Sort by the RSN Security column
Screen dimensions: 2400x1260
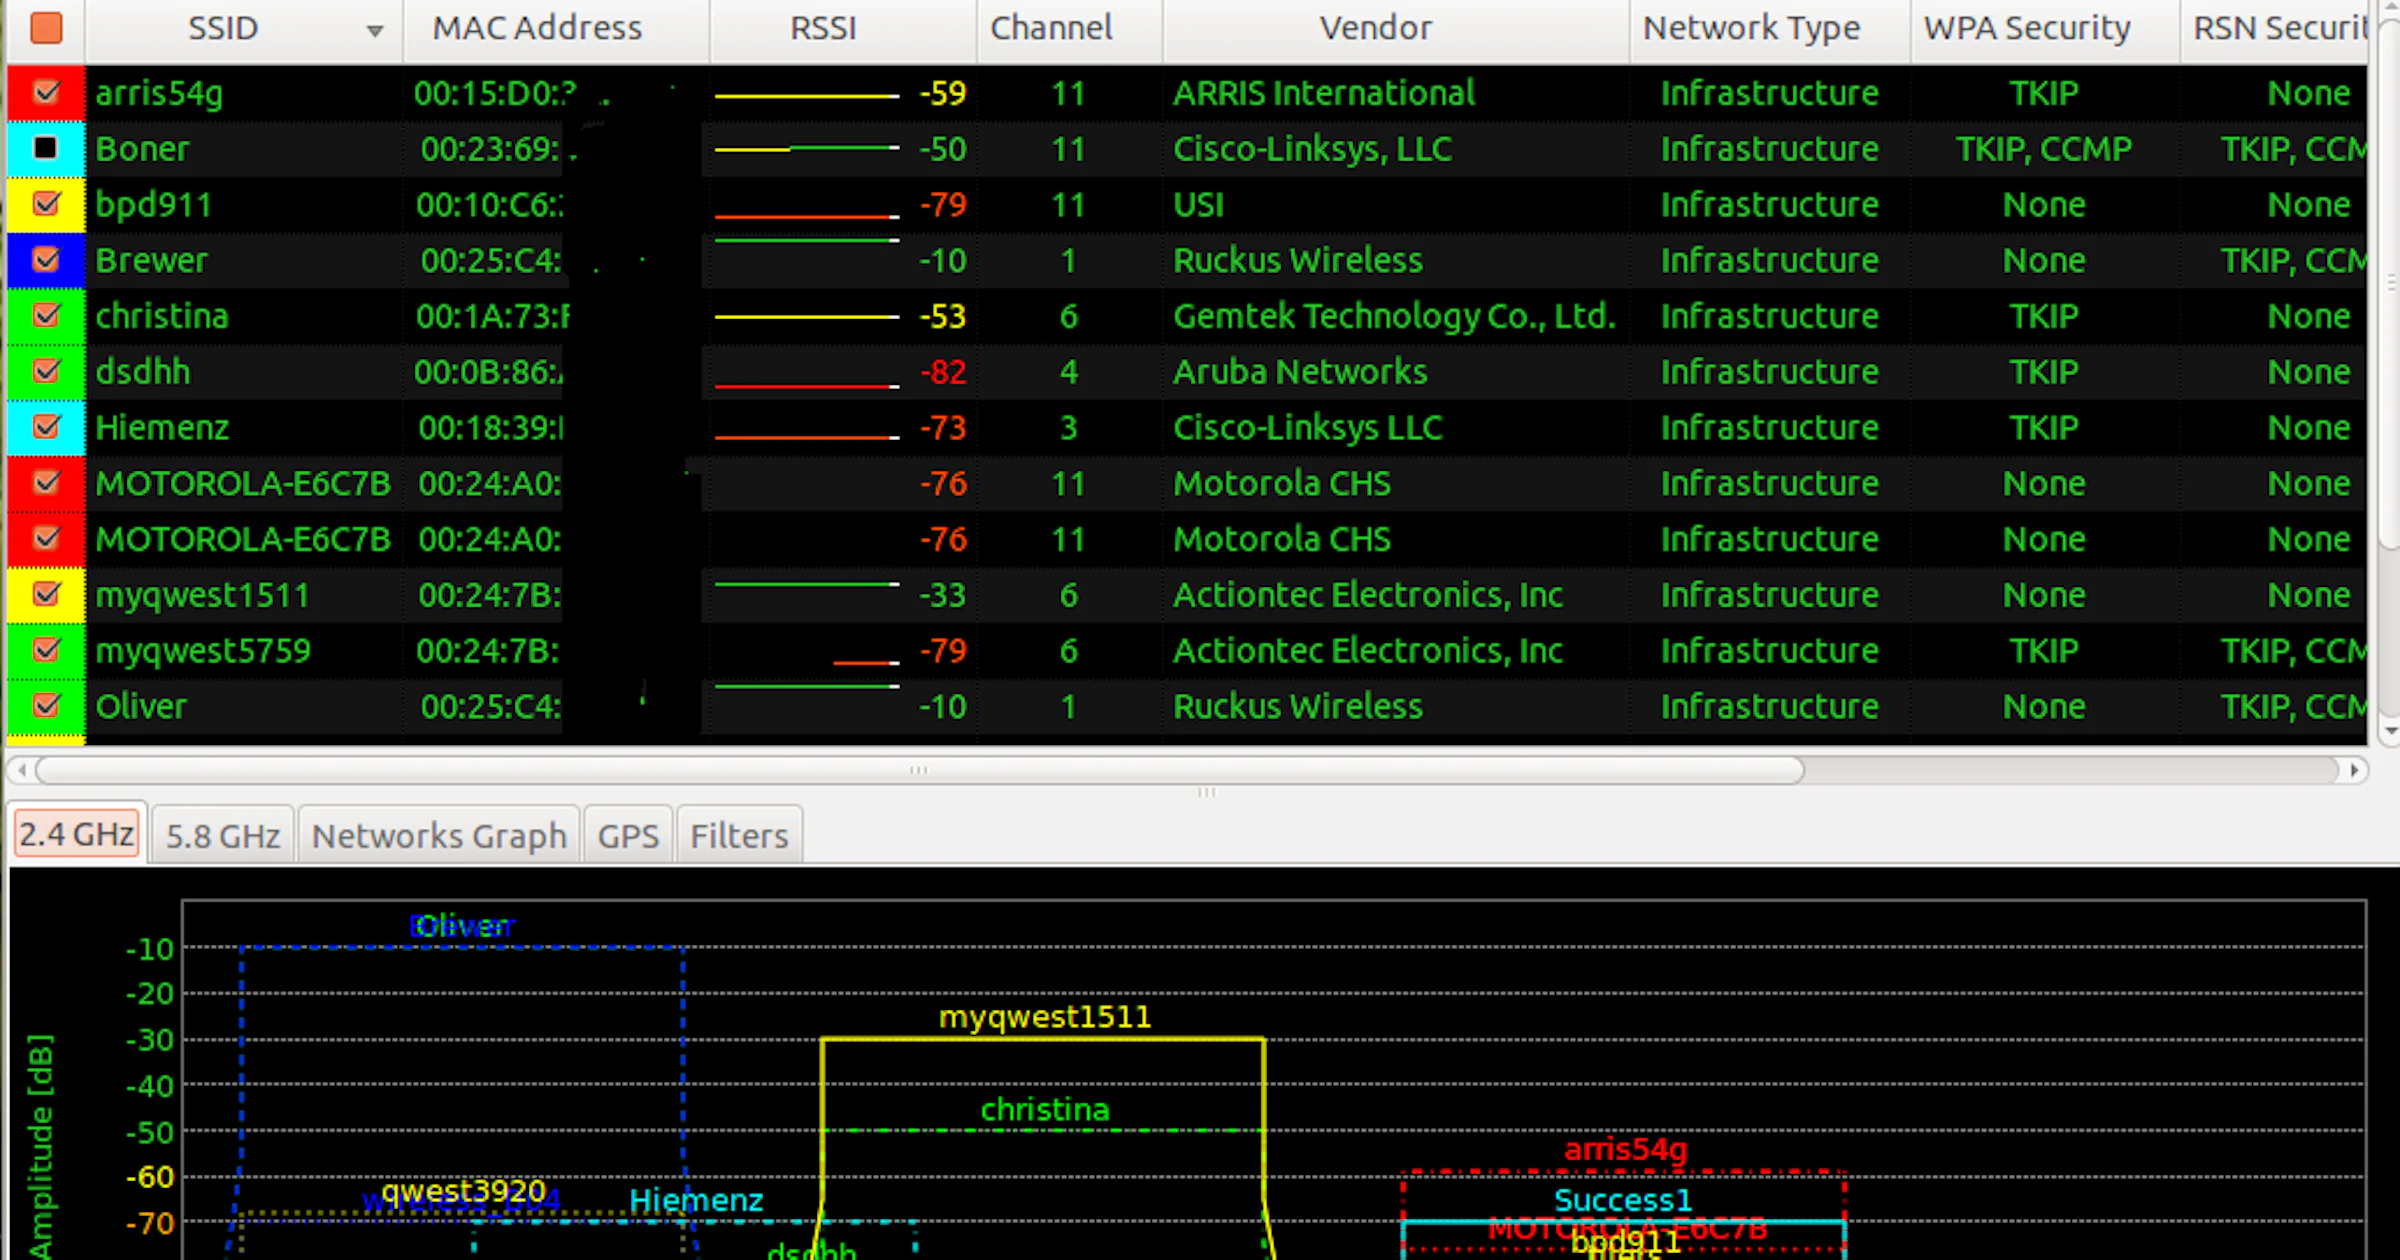2274,29
